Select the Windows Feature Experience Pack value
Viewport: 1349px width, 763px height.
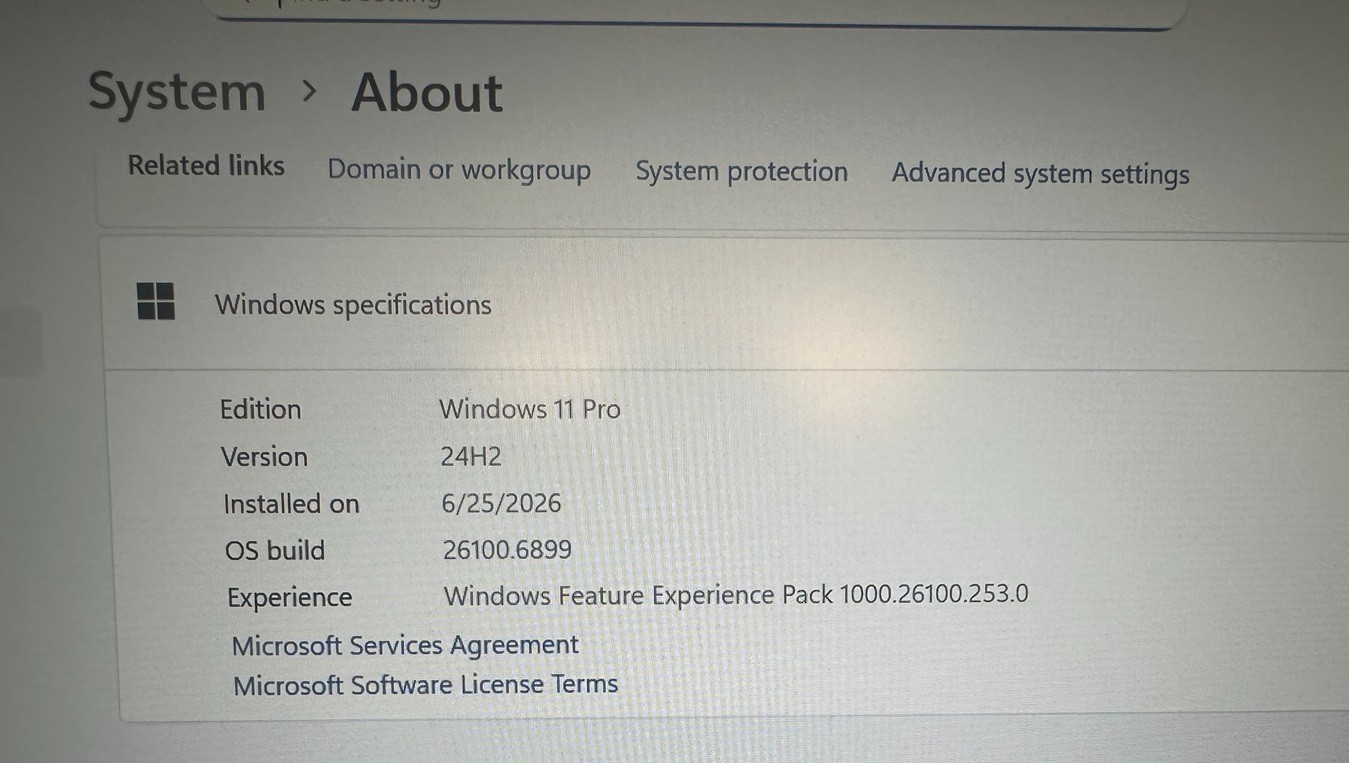coord(736,594)
